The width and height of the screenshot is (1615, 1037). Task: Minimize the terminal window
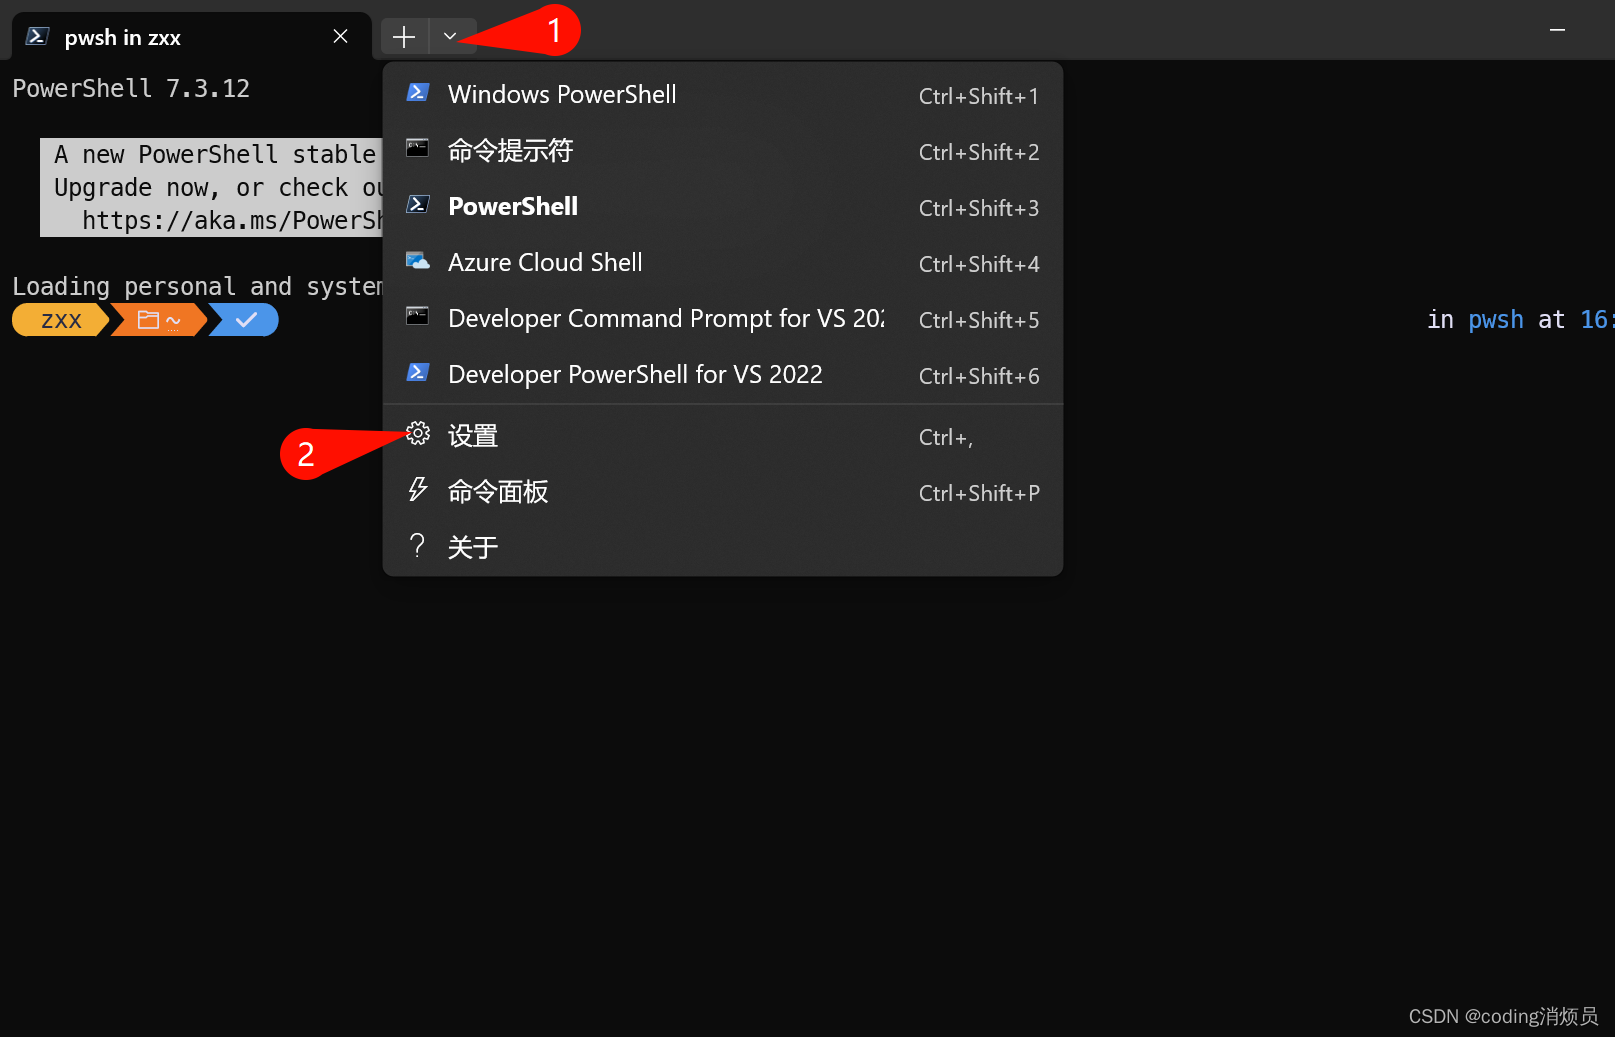1557,30
